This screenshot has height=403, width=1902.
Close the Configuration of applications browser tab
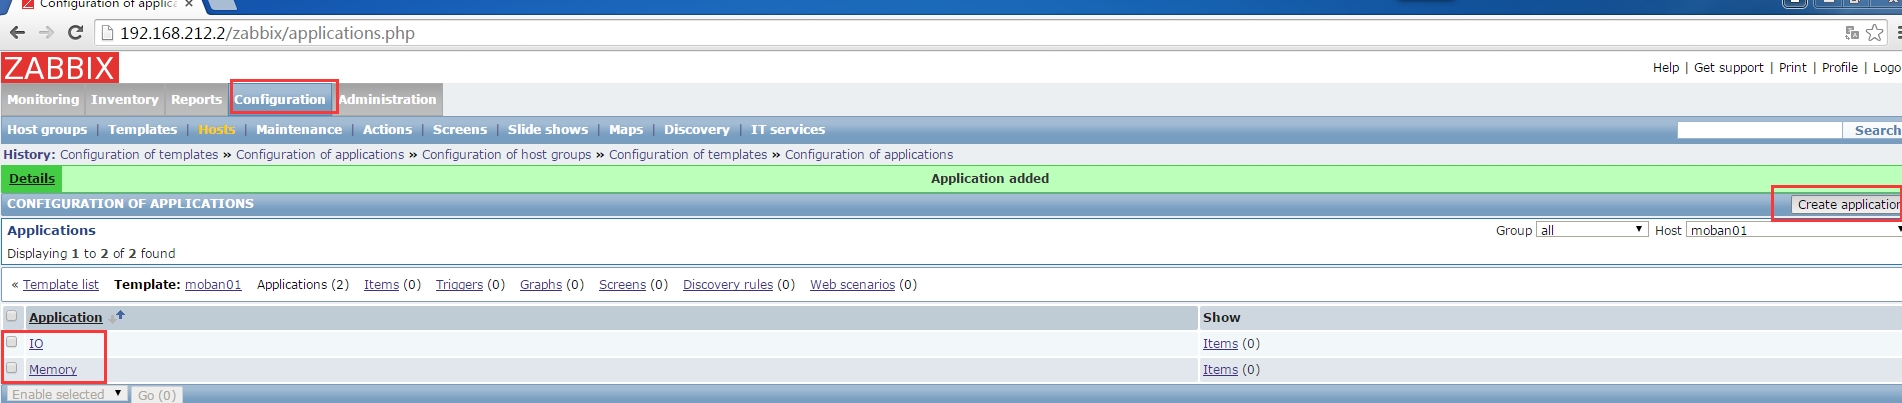(188, 4)
